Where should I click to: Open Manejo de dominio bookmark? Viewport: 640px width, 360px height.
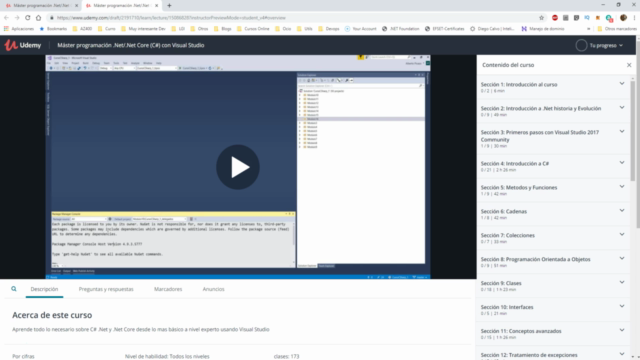coord(543,29)
